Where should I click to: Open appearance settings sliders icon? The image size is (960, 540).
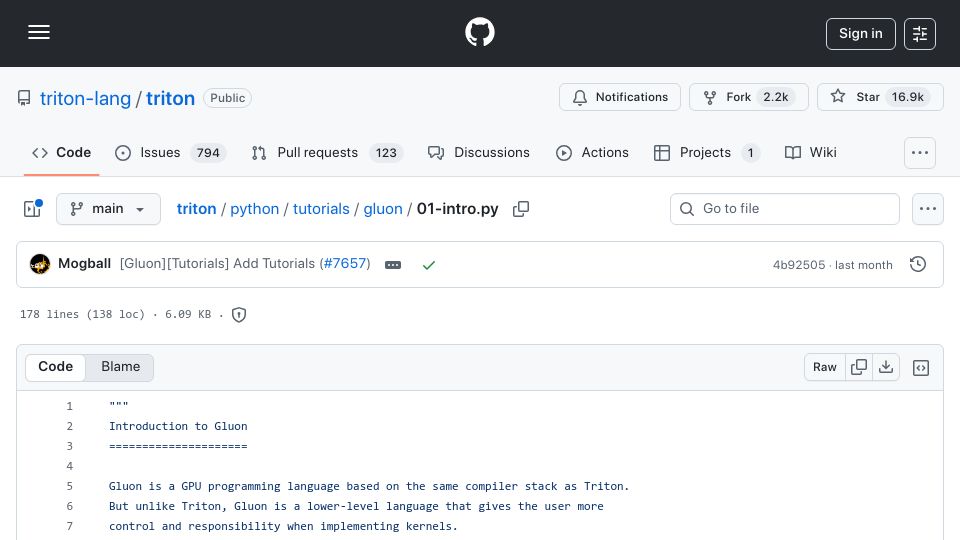(x=920, y=34)
